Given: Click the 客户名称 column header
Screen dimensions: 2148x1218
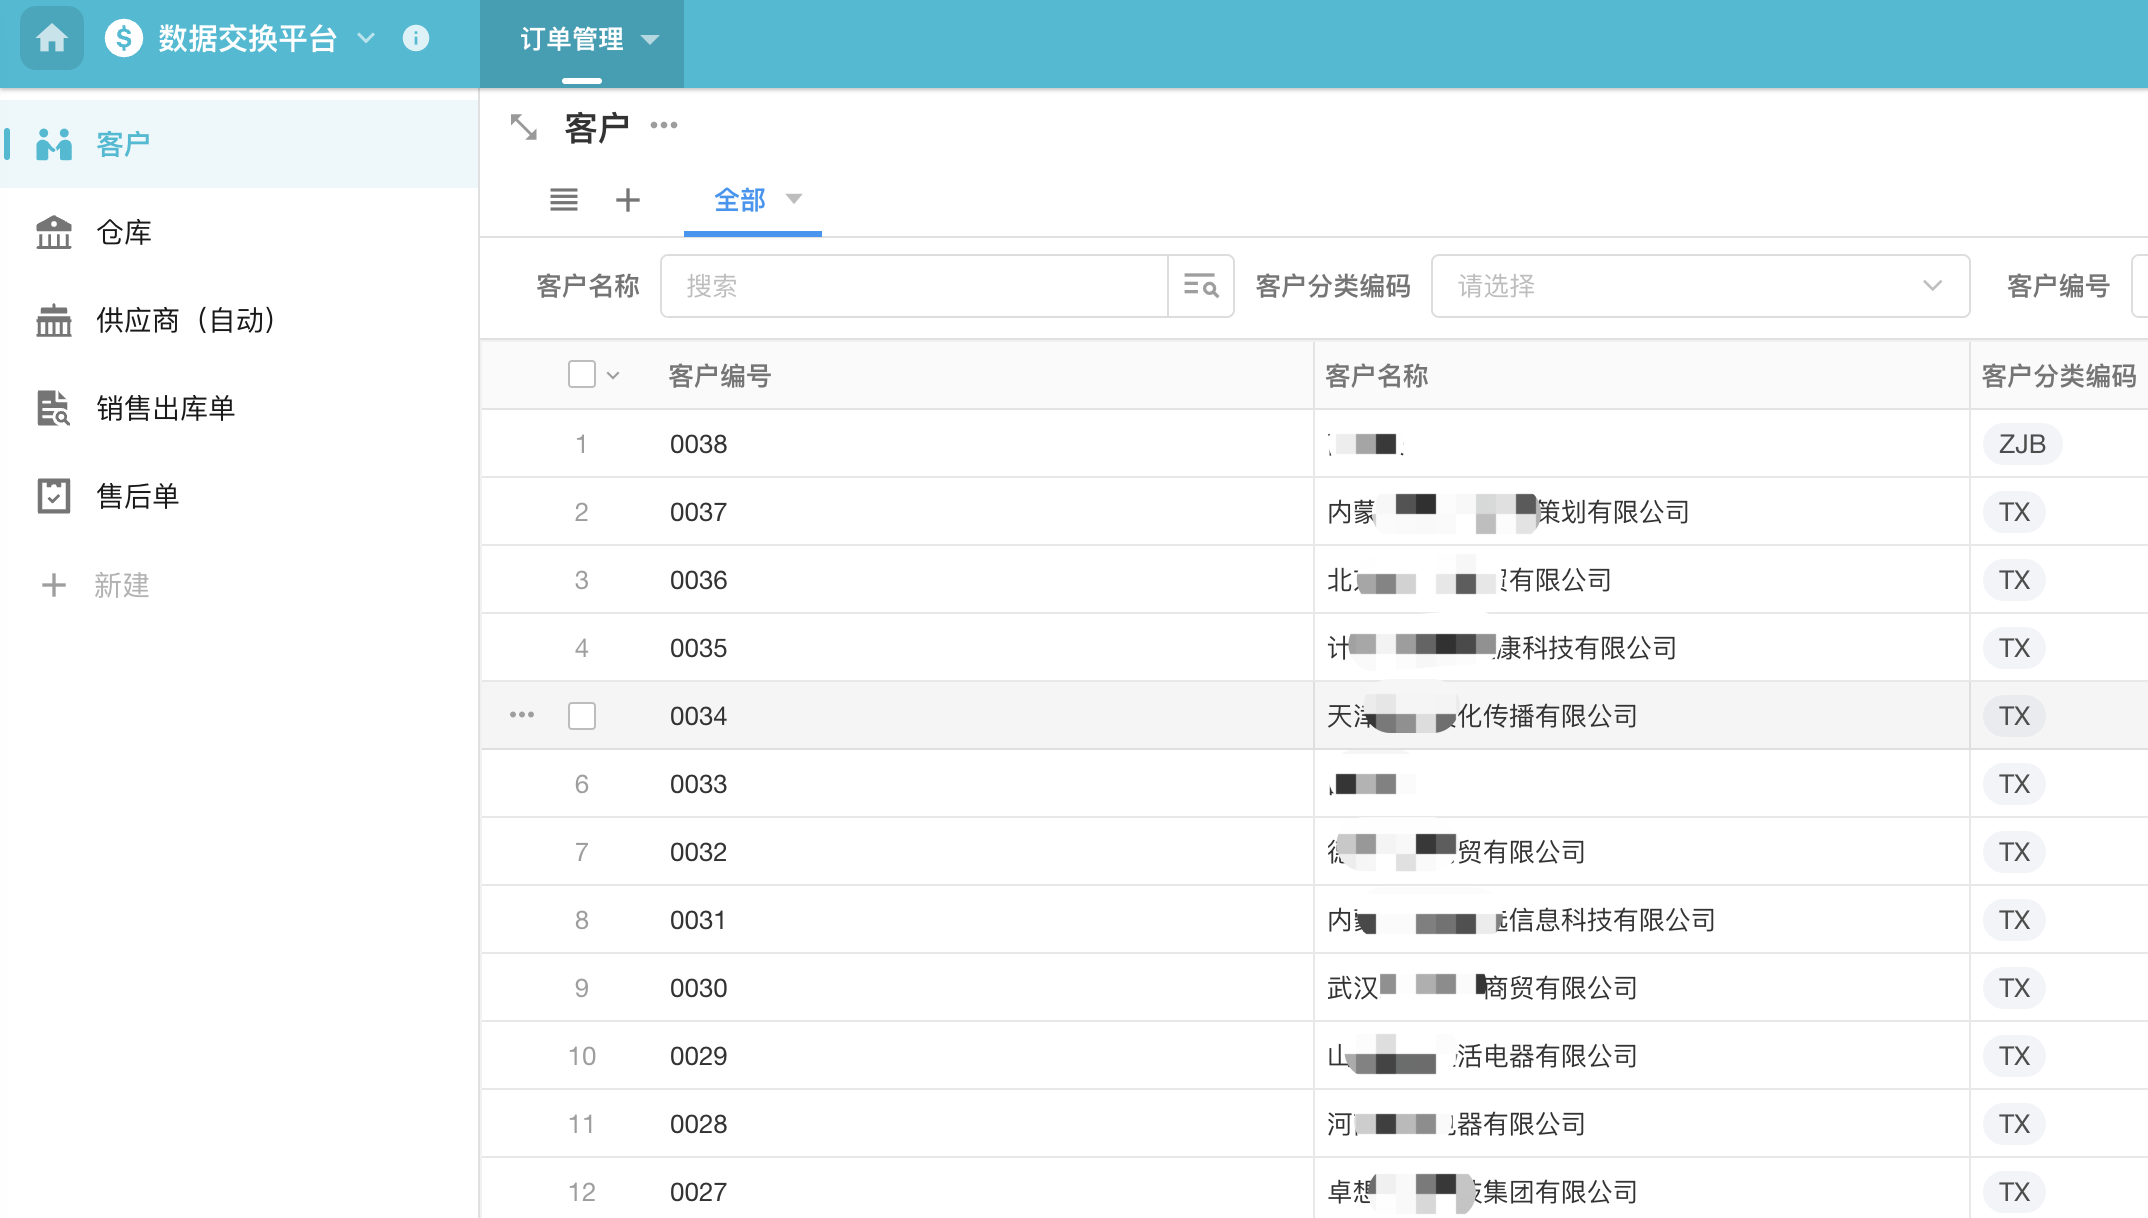Looking at the screenshot, I should click(x=1377, y=376).
